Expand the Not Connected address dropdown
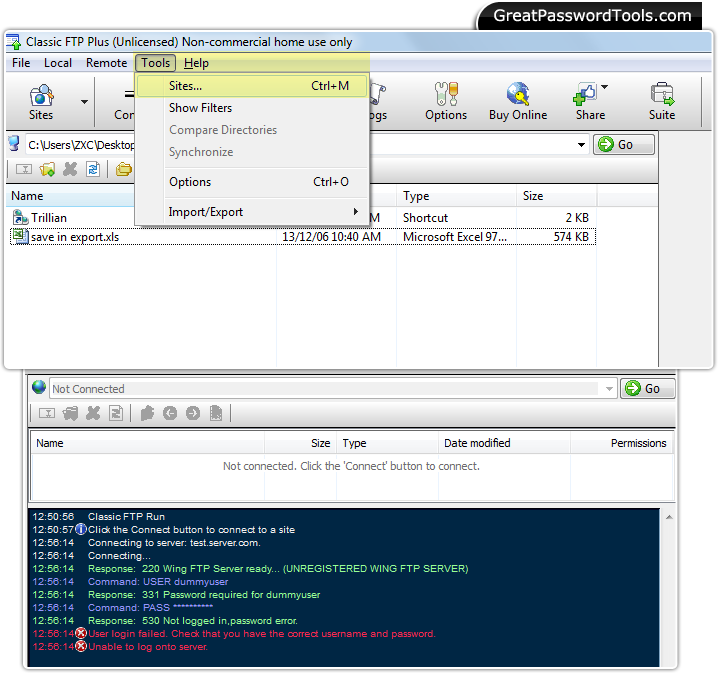Screen dimensions: 718x673 pos(609,389)
